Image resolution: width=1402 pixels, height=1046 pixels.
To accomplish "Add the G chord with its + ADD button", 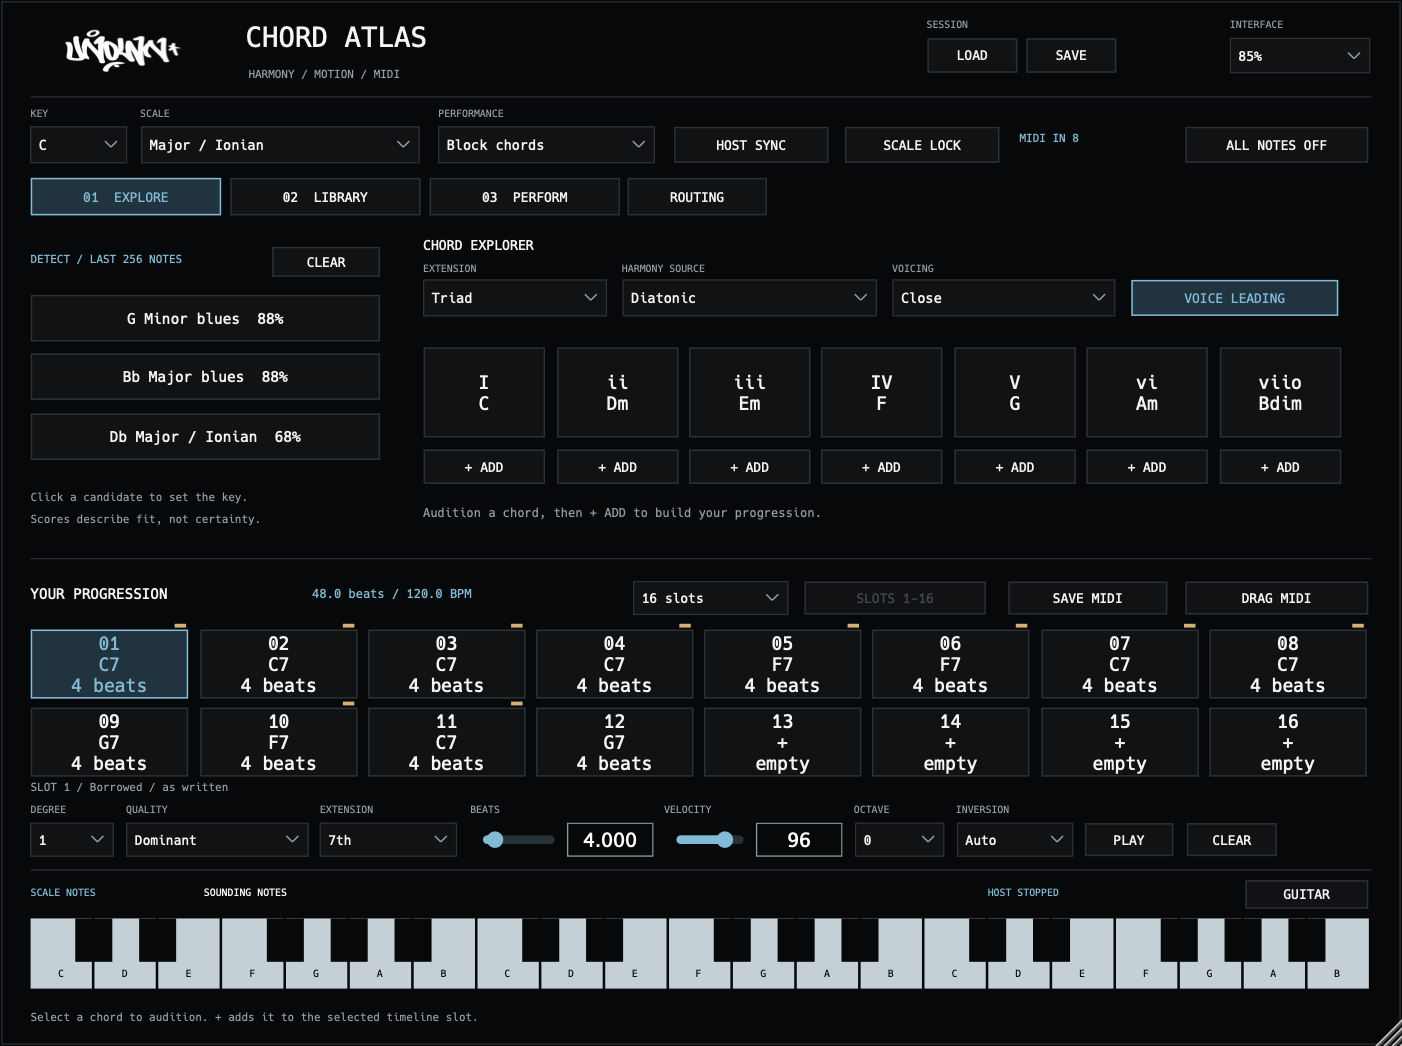I will point(1015,467).
